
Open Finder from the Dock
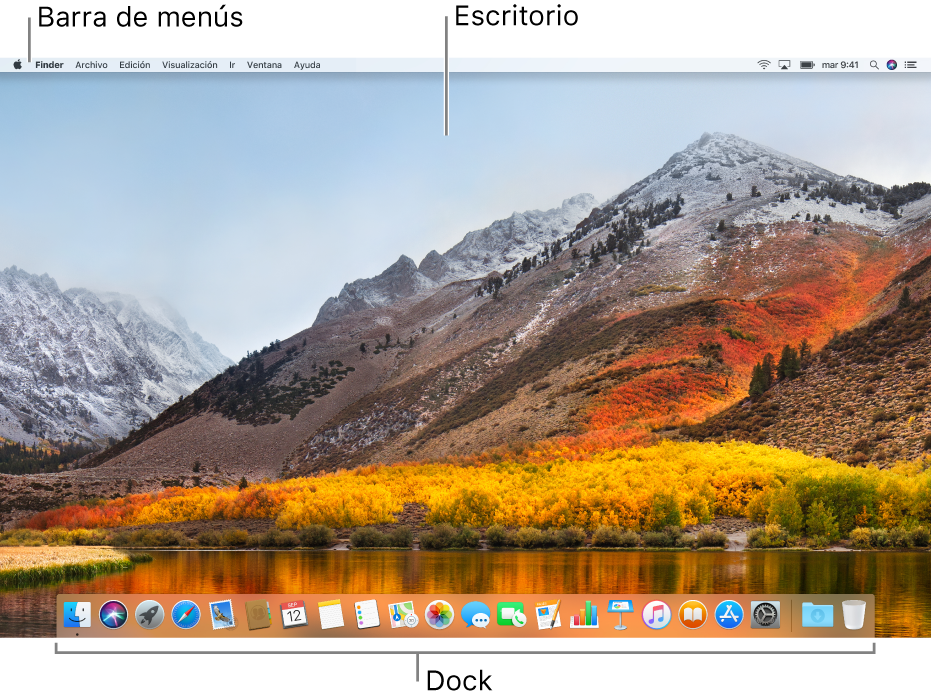[77, 614]
